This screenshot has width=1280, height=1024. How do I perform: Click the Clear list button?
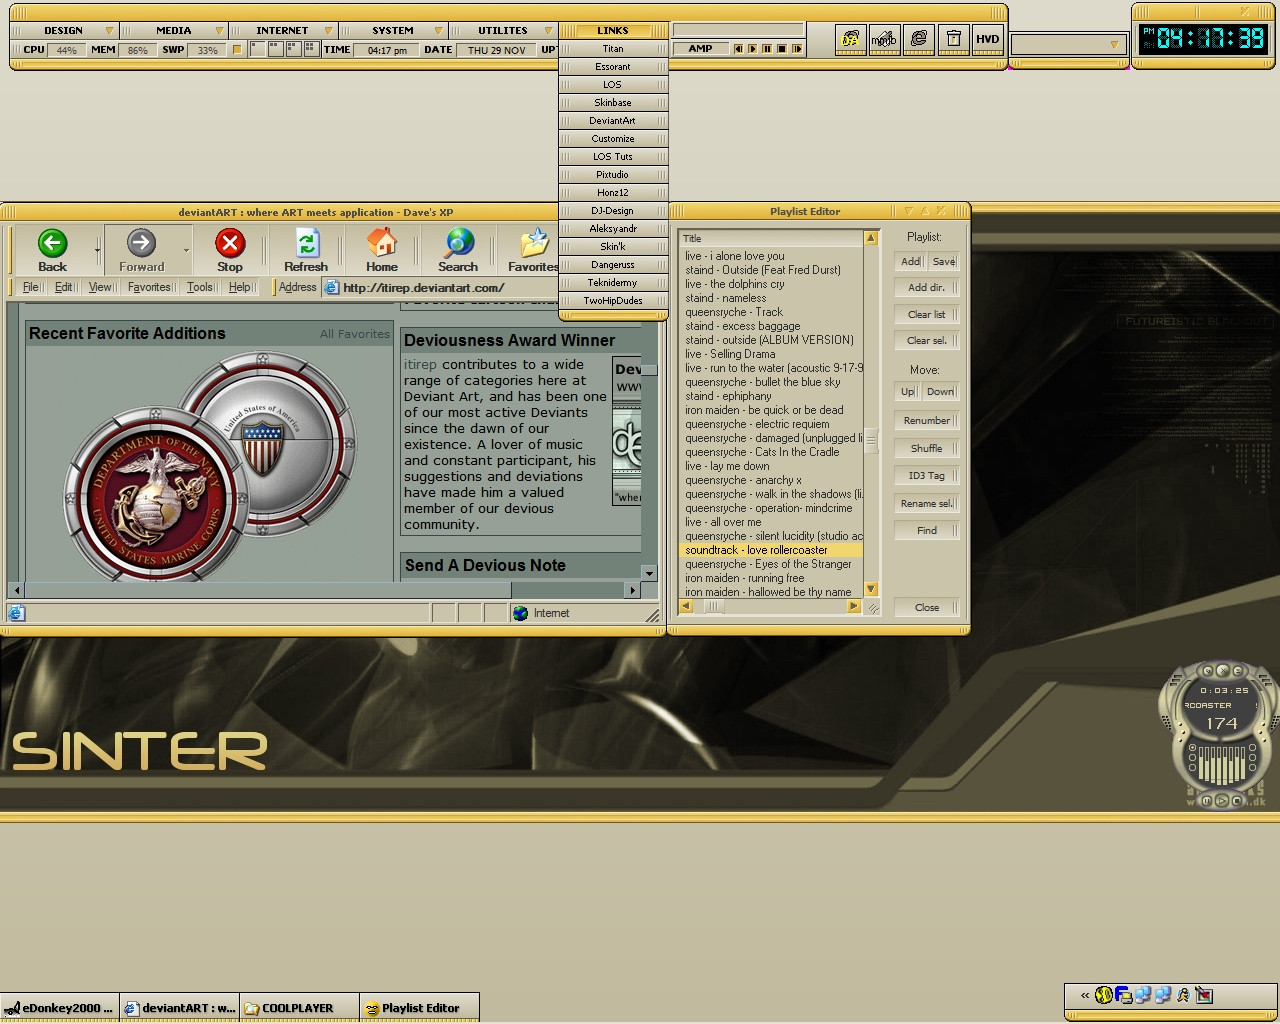tap(926, 314)
